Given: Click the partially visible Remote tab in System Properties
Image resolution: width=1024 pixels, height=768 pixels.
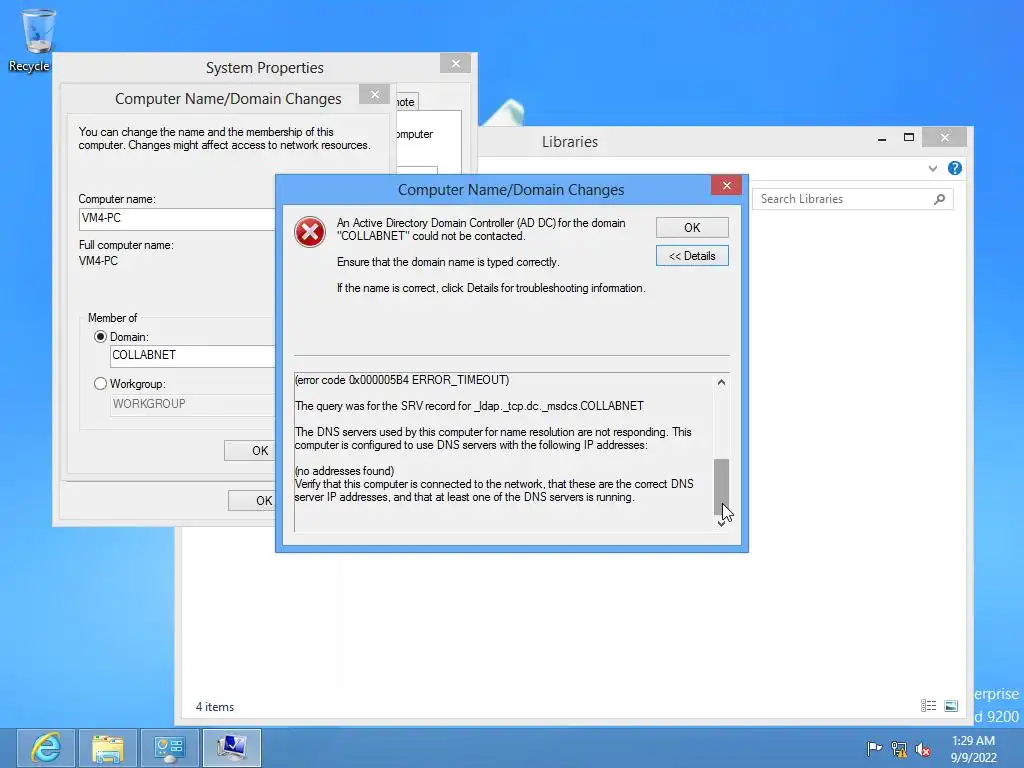Looking at the screenshot, I should tap(407, 102).
